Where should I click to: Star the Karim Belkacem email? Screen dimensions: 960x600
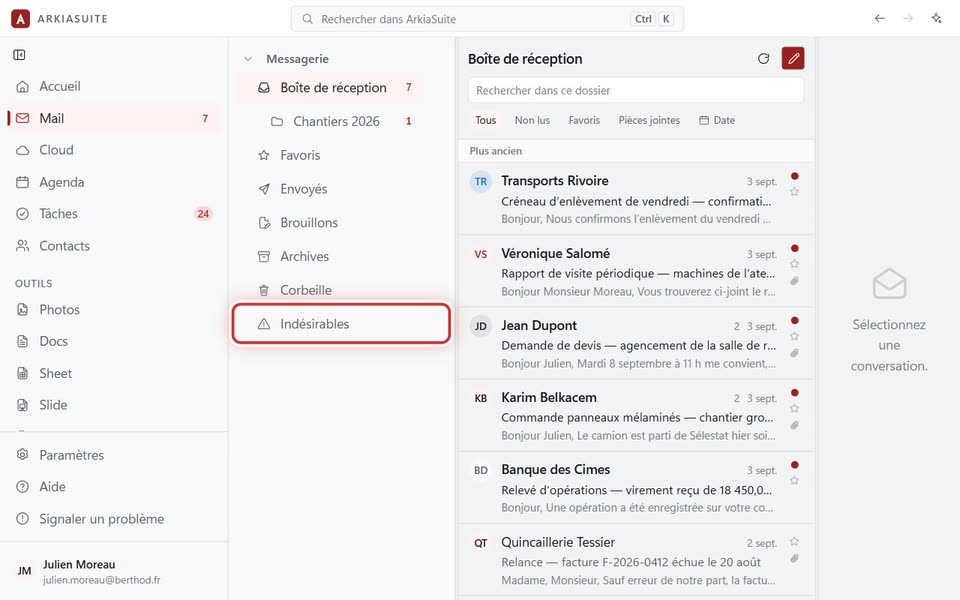click(794, 408)
